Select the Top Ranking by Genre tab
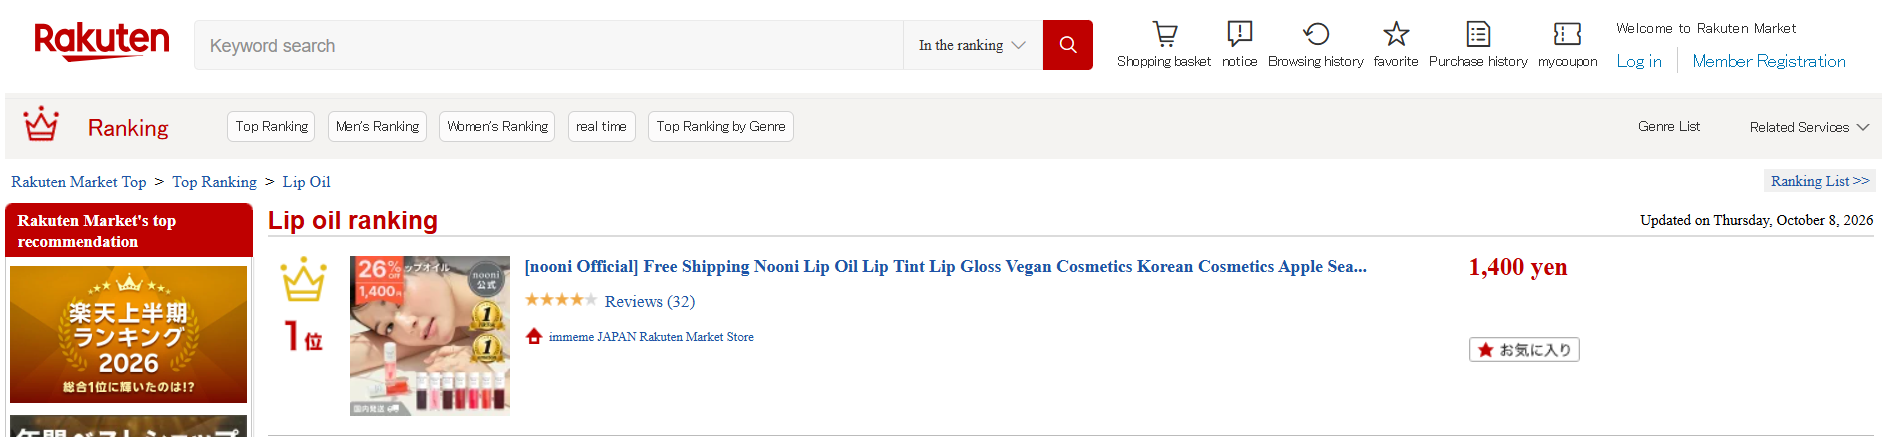Screen dimensions: 1882x437 tap(721, 126)
